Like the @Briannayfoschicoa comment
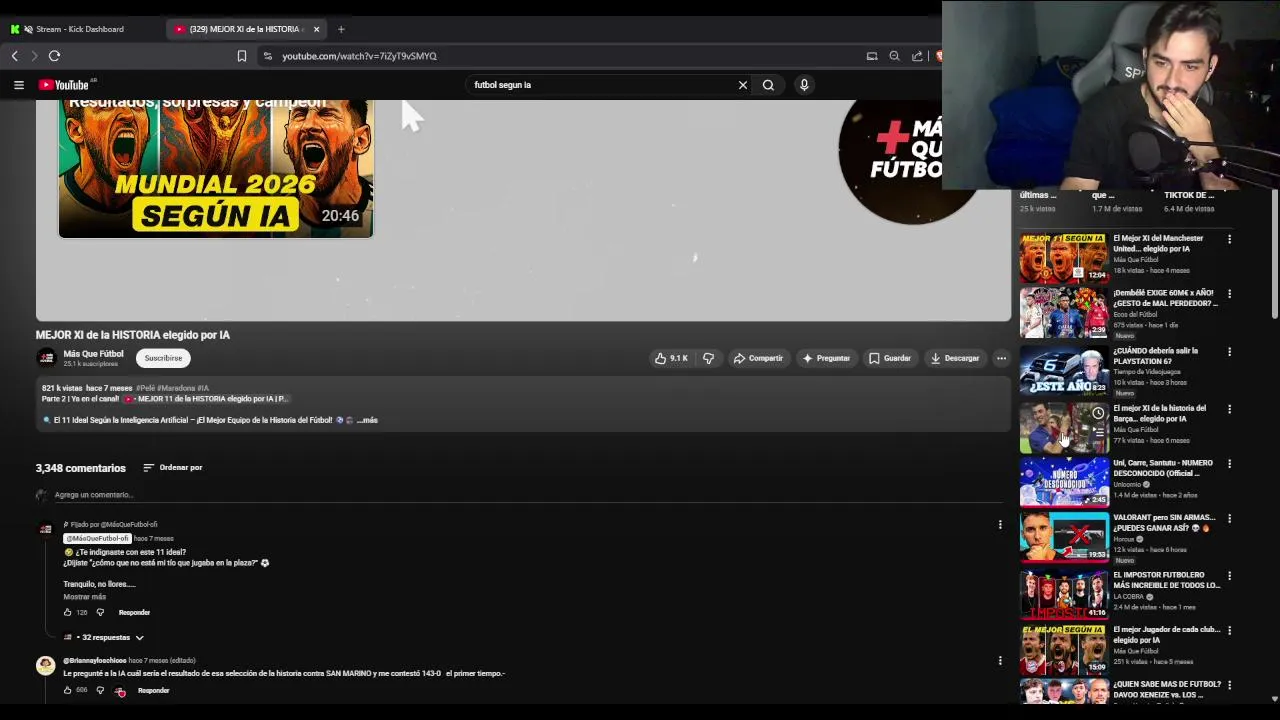Screen dimensions: 1280x720 pos(68,691)
